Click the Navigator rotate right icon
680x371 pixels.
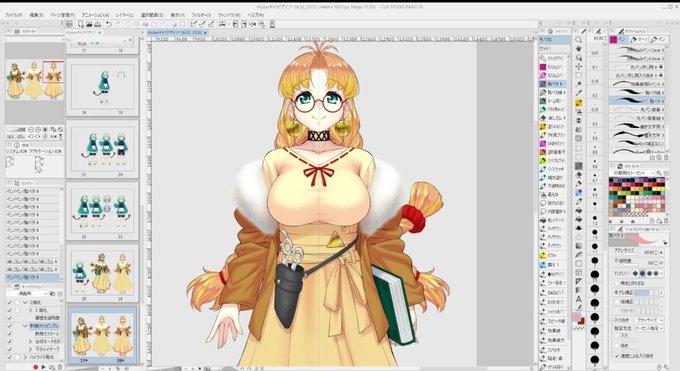coord(38,137)
